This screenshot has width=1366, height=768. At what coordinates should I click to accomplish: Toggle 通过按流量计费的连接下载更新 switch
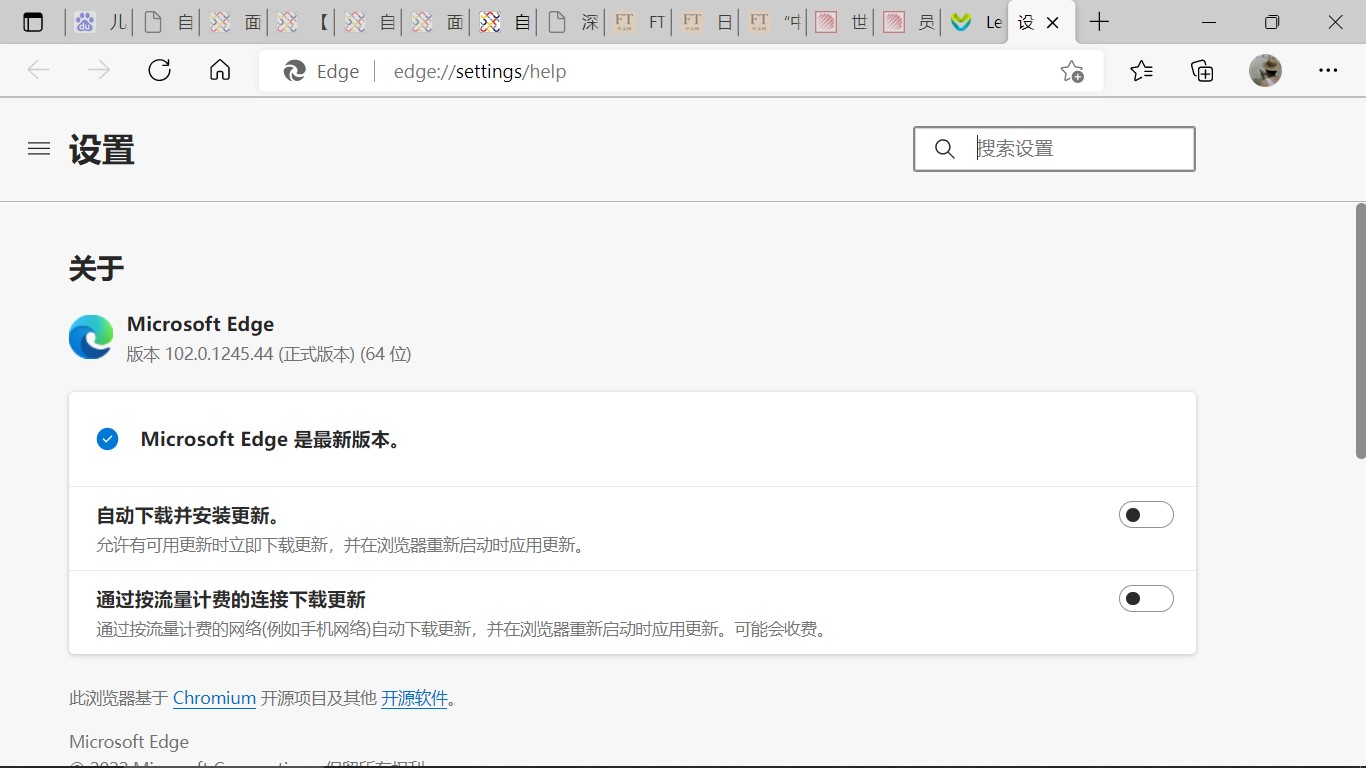1146,599
